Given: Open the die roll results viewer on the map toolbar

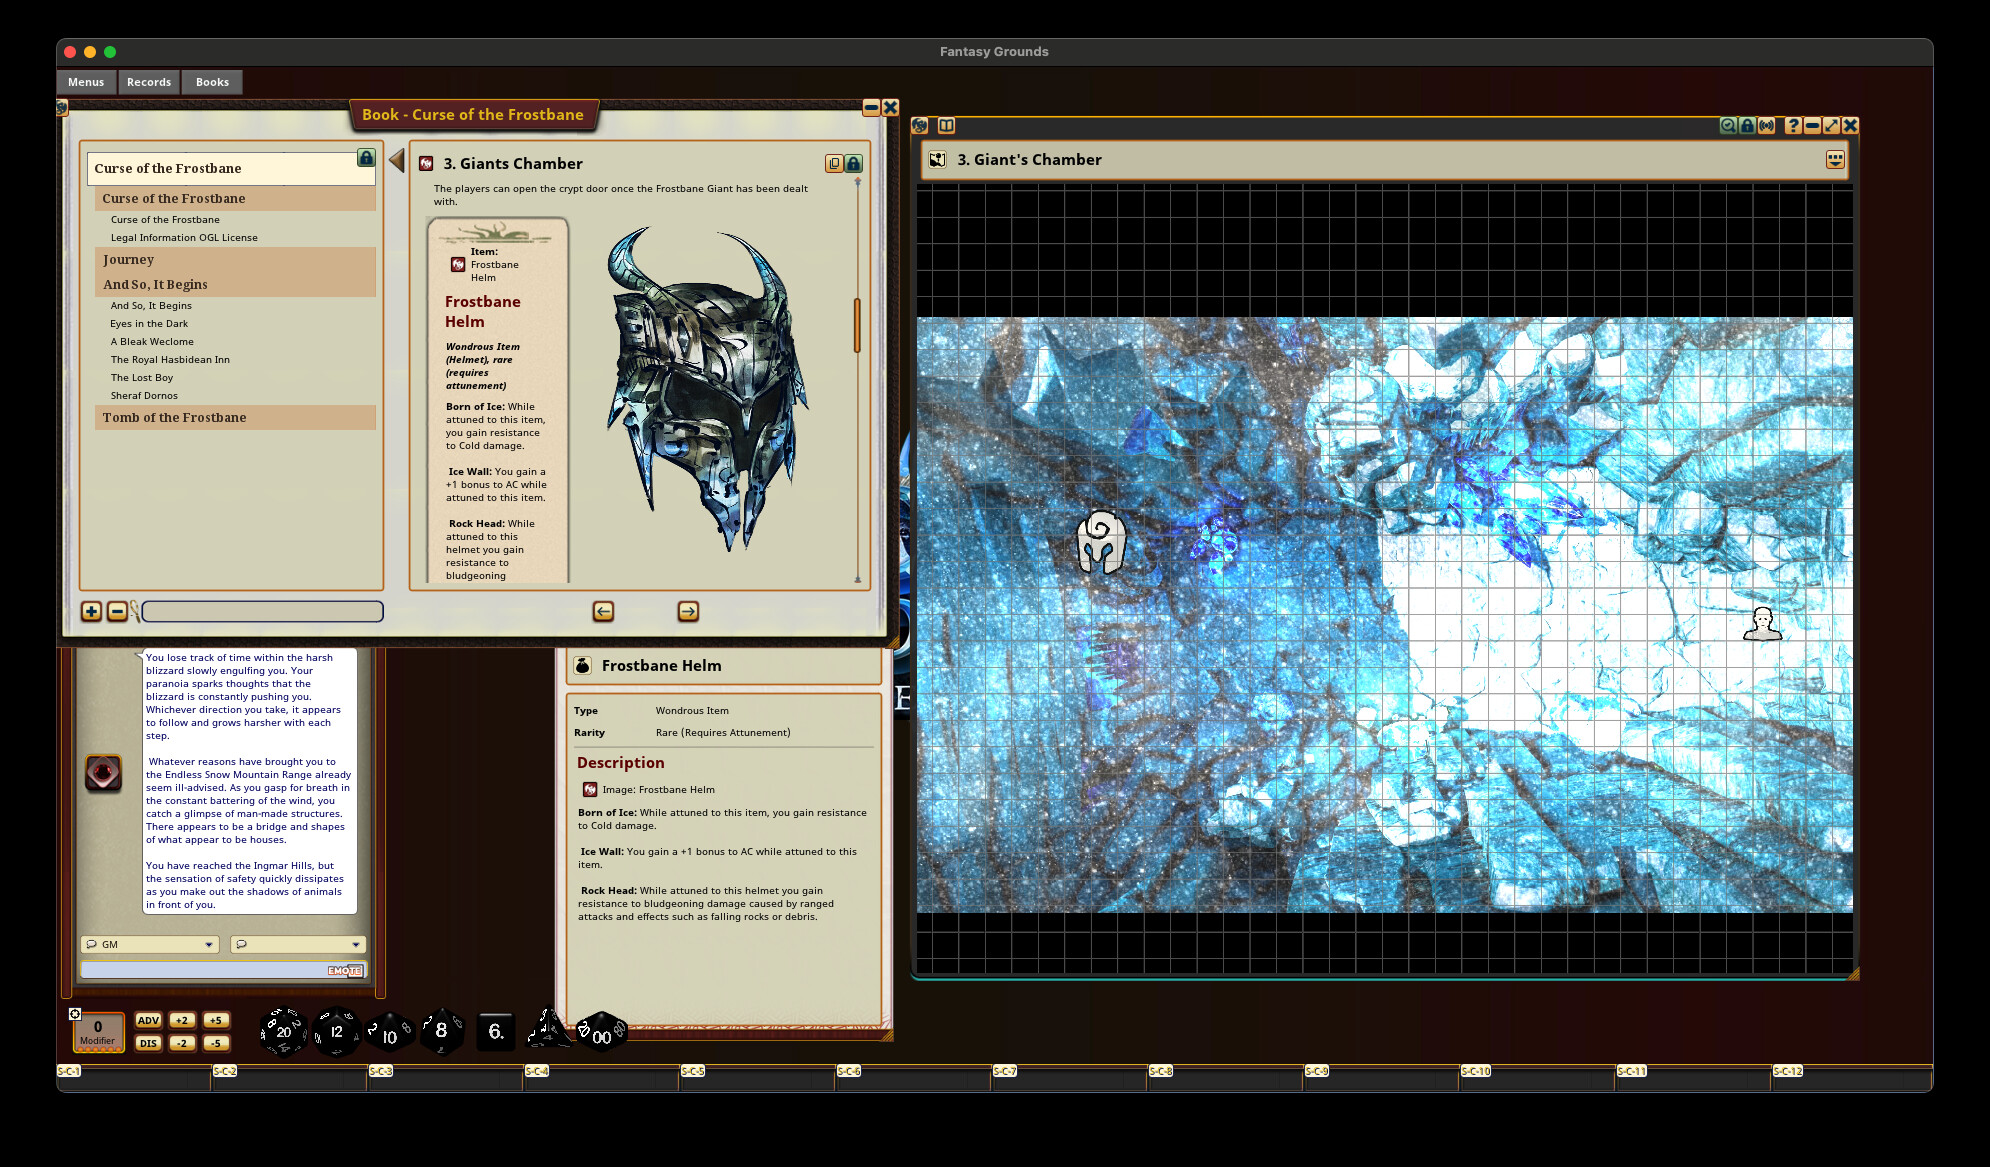Looking at the screenshot, I should pos(1727,126).
